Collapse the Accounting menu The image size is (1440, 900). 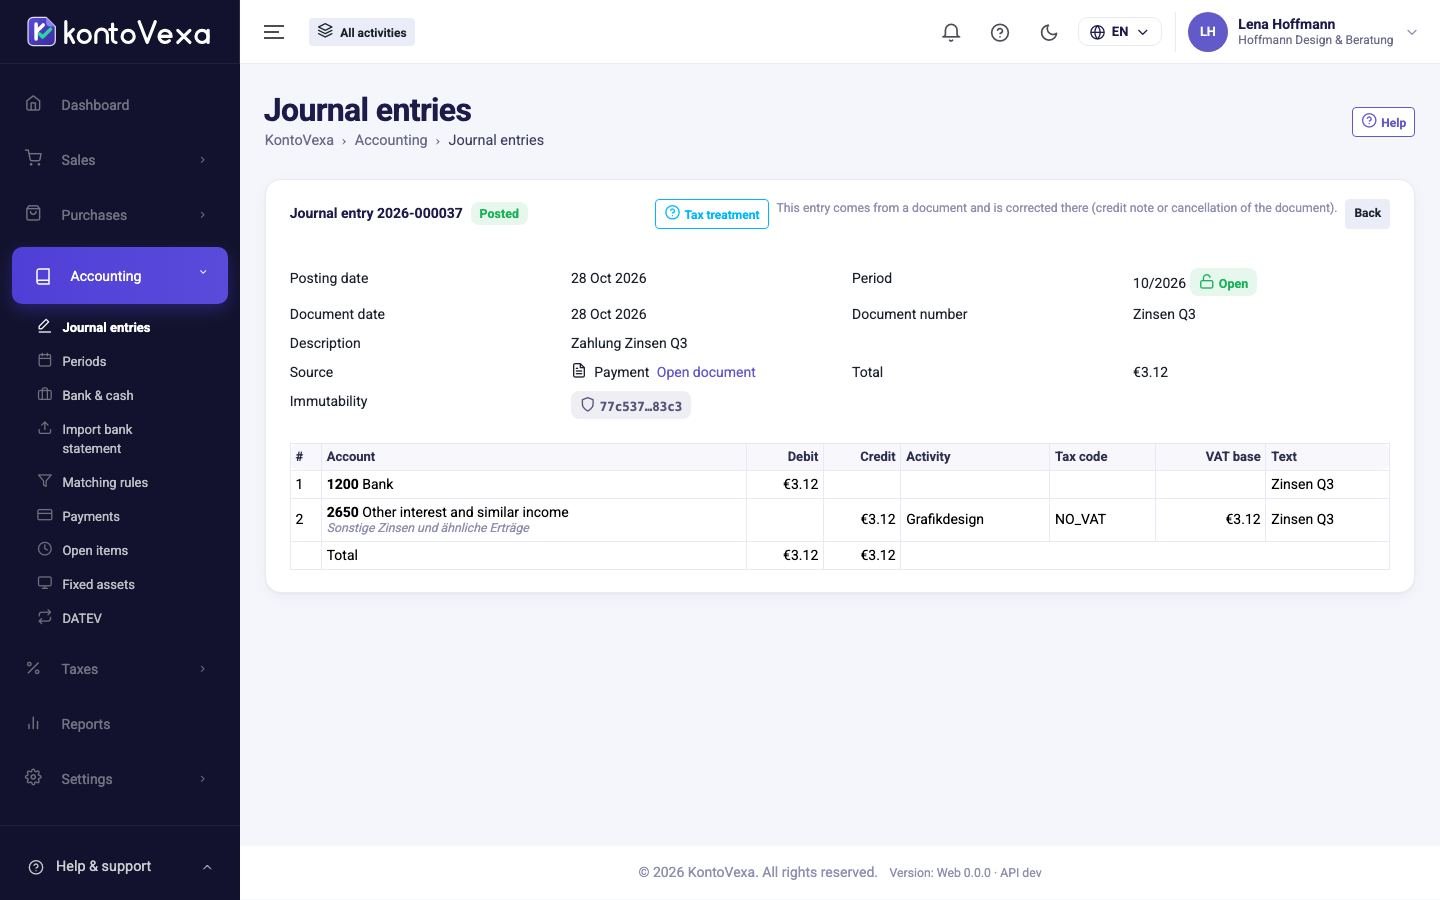pos(120,276)
